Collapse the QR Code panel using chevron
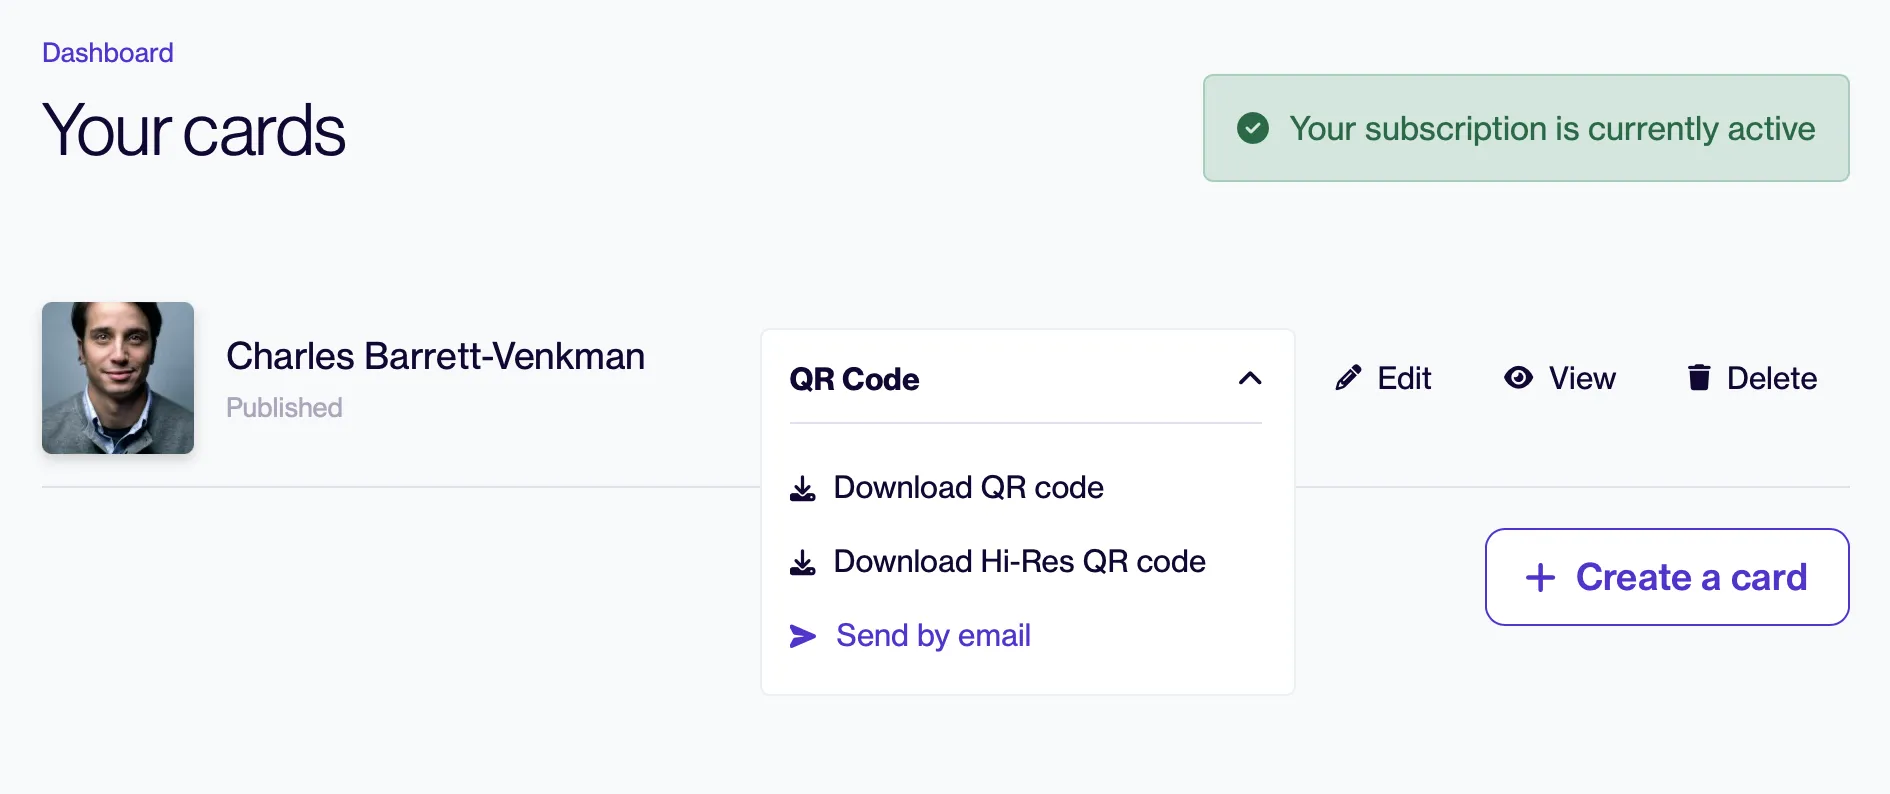Screen dimensions: 1890x794 point(1250,378)
